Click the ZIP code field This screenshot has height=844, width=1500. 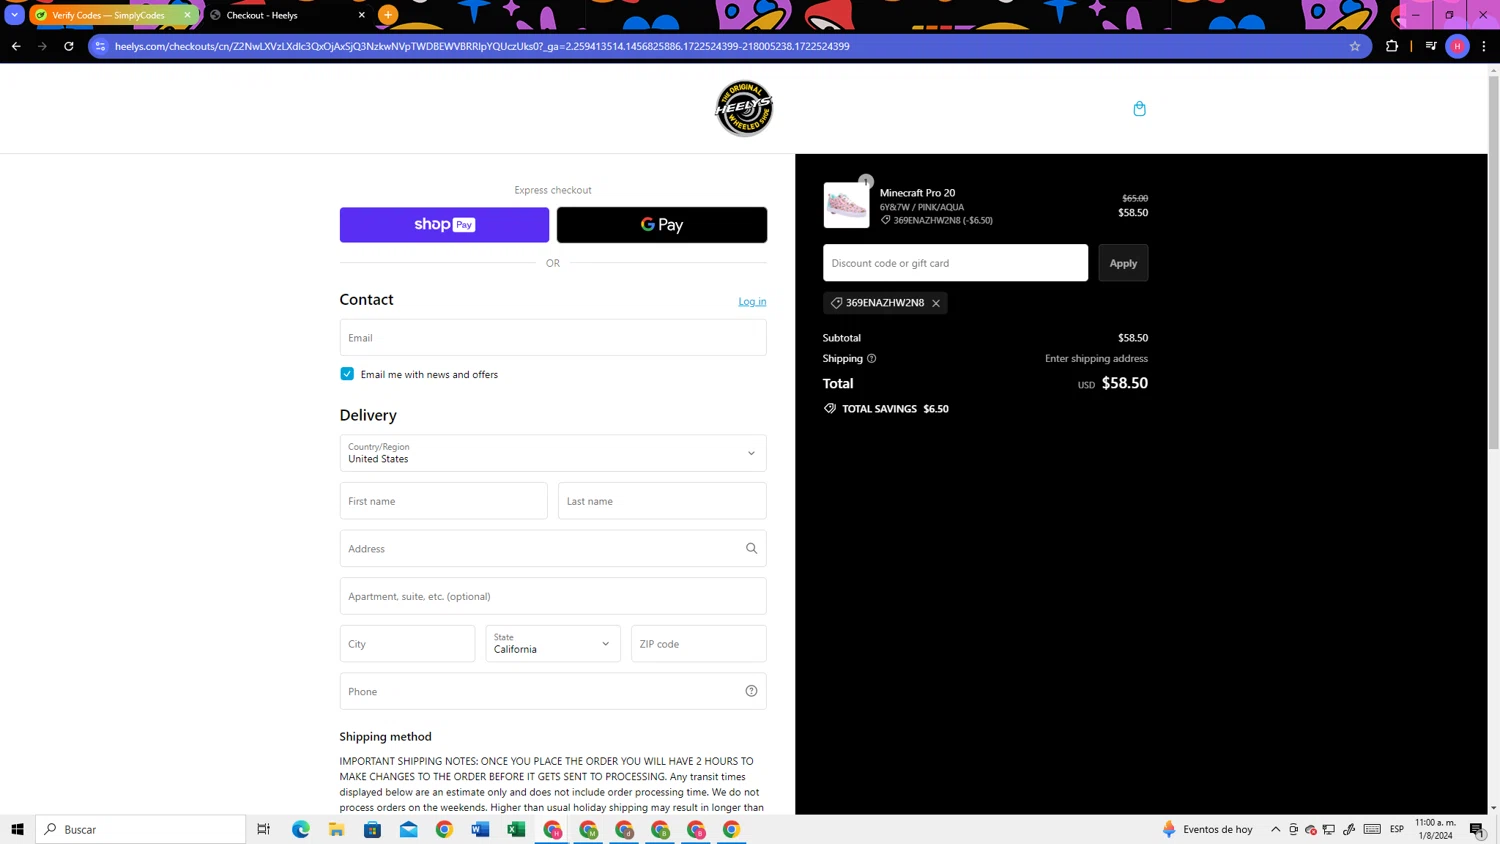pyautogui.click(x=699, y=644)
